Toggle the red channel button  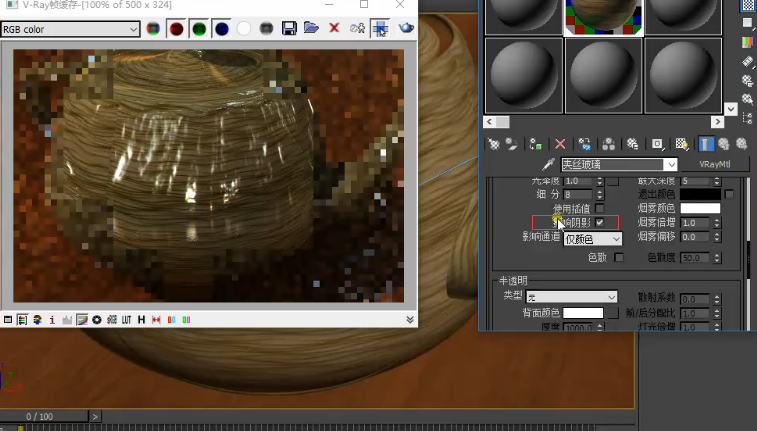(176, 29)
